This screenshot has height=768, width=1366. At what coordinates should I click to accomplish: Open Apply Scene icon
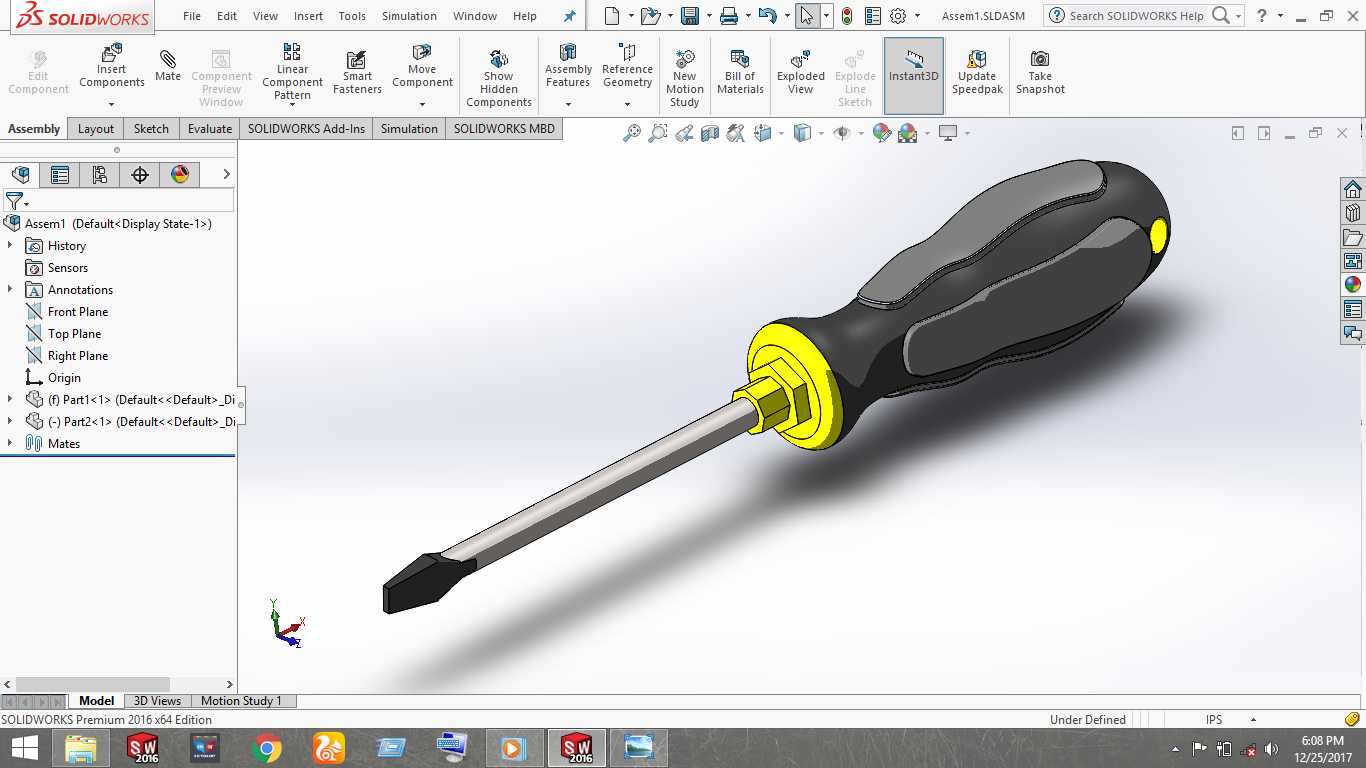tap(908, 133)
